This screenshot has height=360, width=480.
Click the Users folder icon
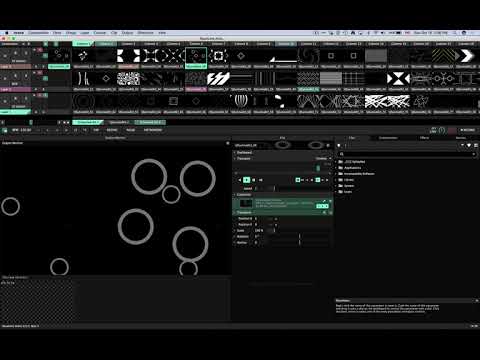click(x=341, y=192)
